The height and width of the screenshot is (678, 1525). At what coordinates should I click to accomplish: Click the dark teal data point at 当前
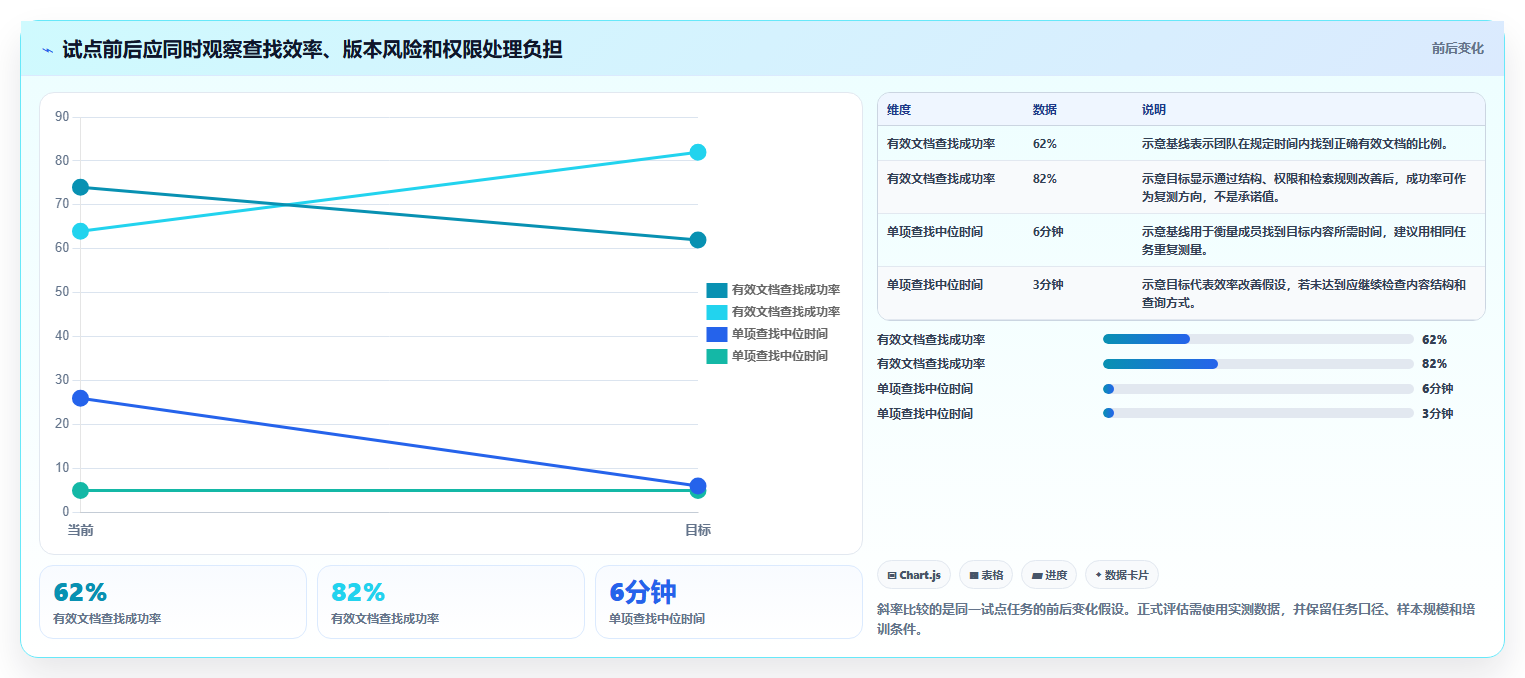tap(81, 187)
